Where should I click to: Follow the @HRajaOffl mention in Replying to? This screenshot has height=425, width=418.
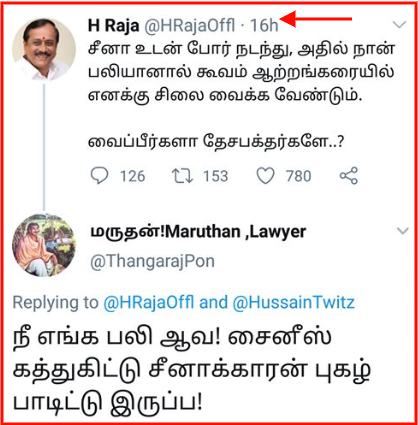coord(148,303)
